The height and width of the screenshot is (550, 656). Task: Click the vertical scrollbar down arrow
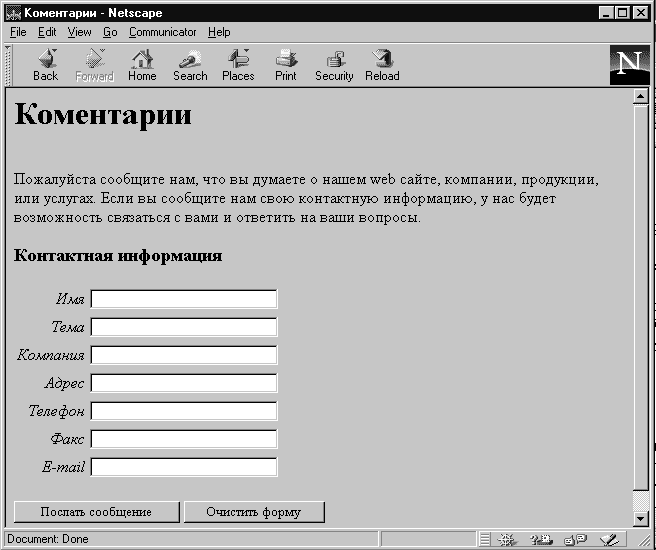[642, 517]
